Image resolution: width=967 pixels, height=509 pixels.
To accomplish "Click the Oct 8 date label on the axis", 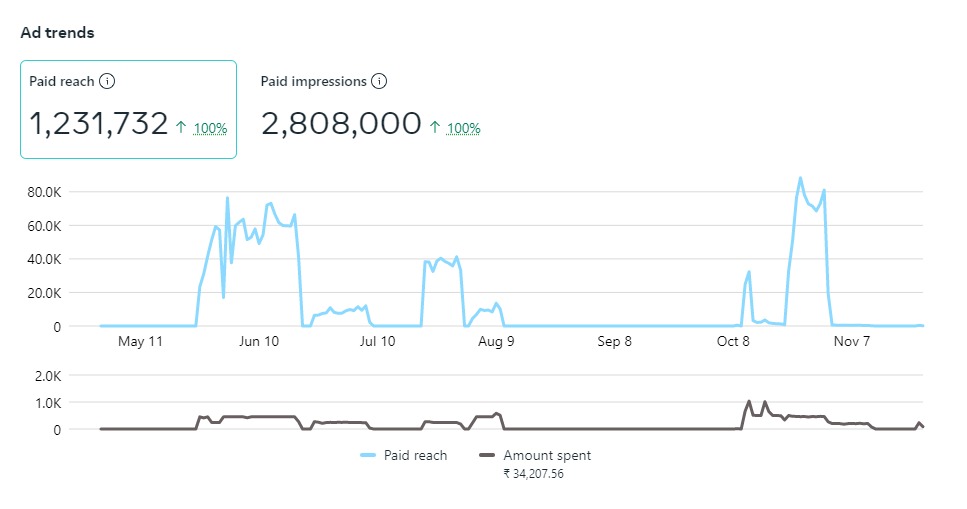I will tap(733, 341).
